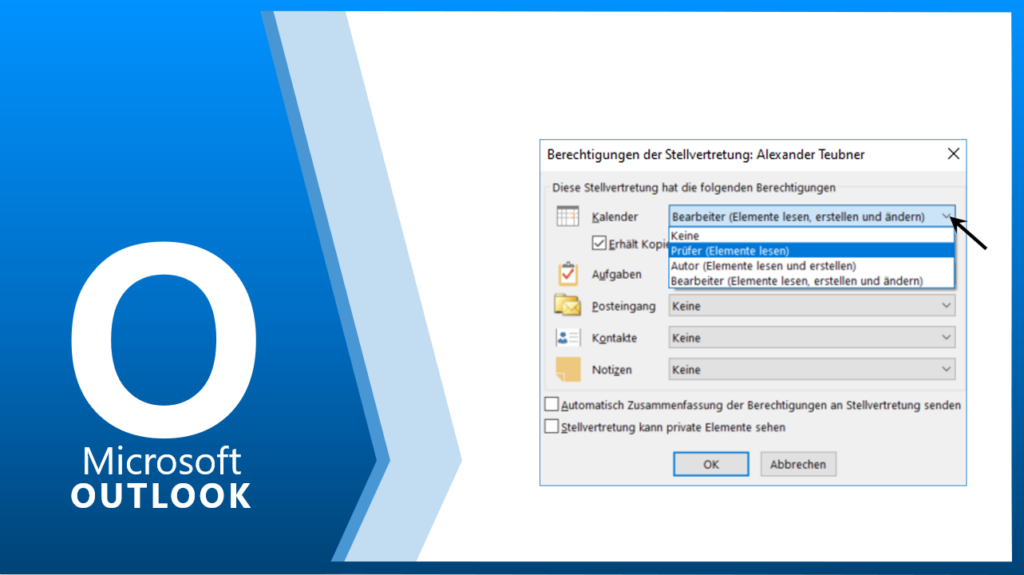Click the Posteingang envelope folder icon
Viewport: 1024px width, 575px height.
click(568, 305)
